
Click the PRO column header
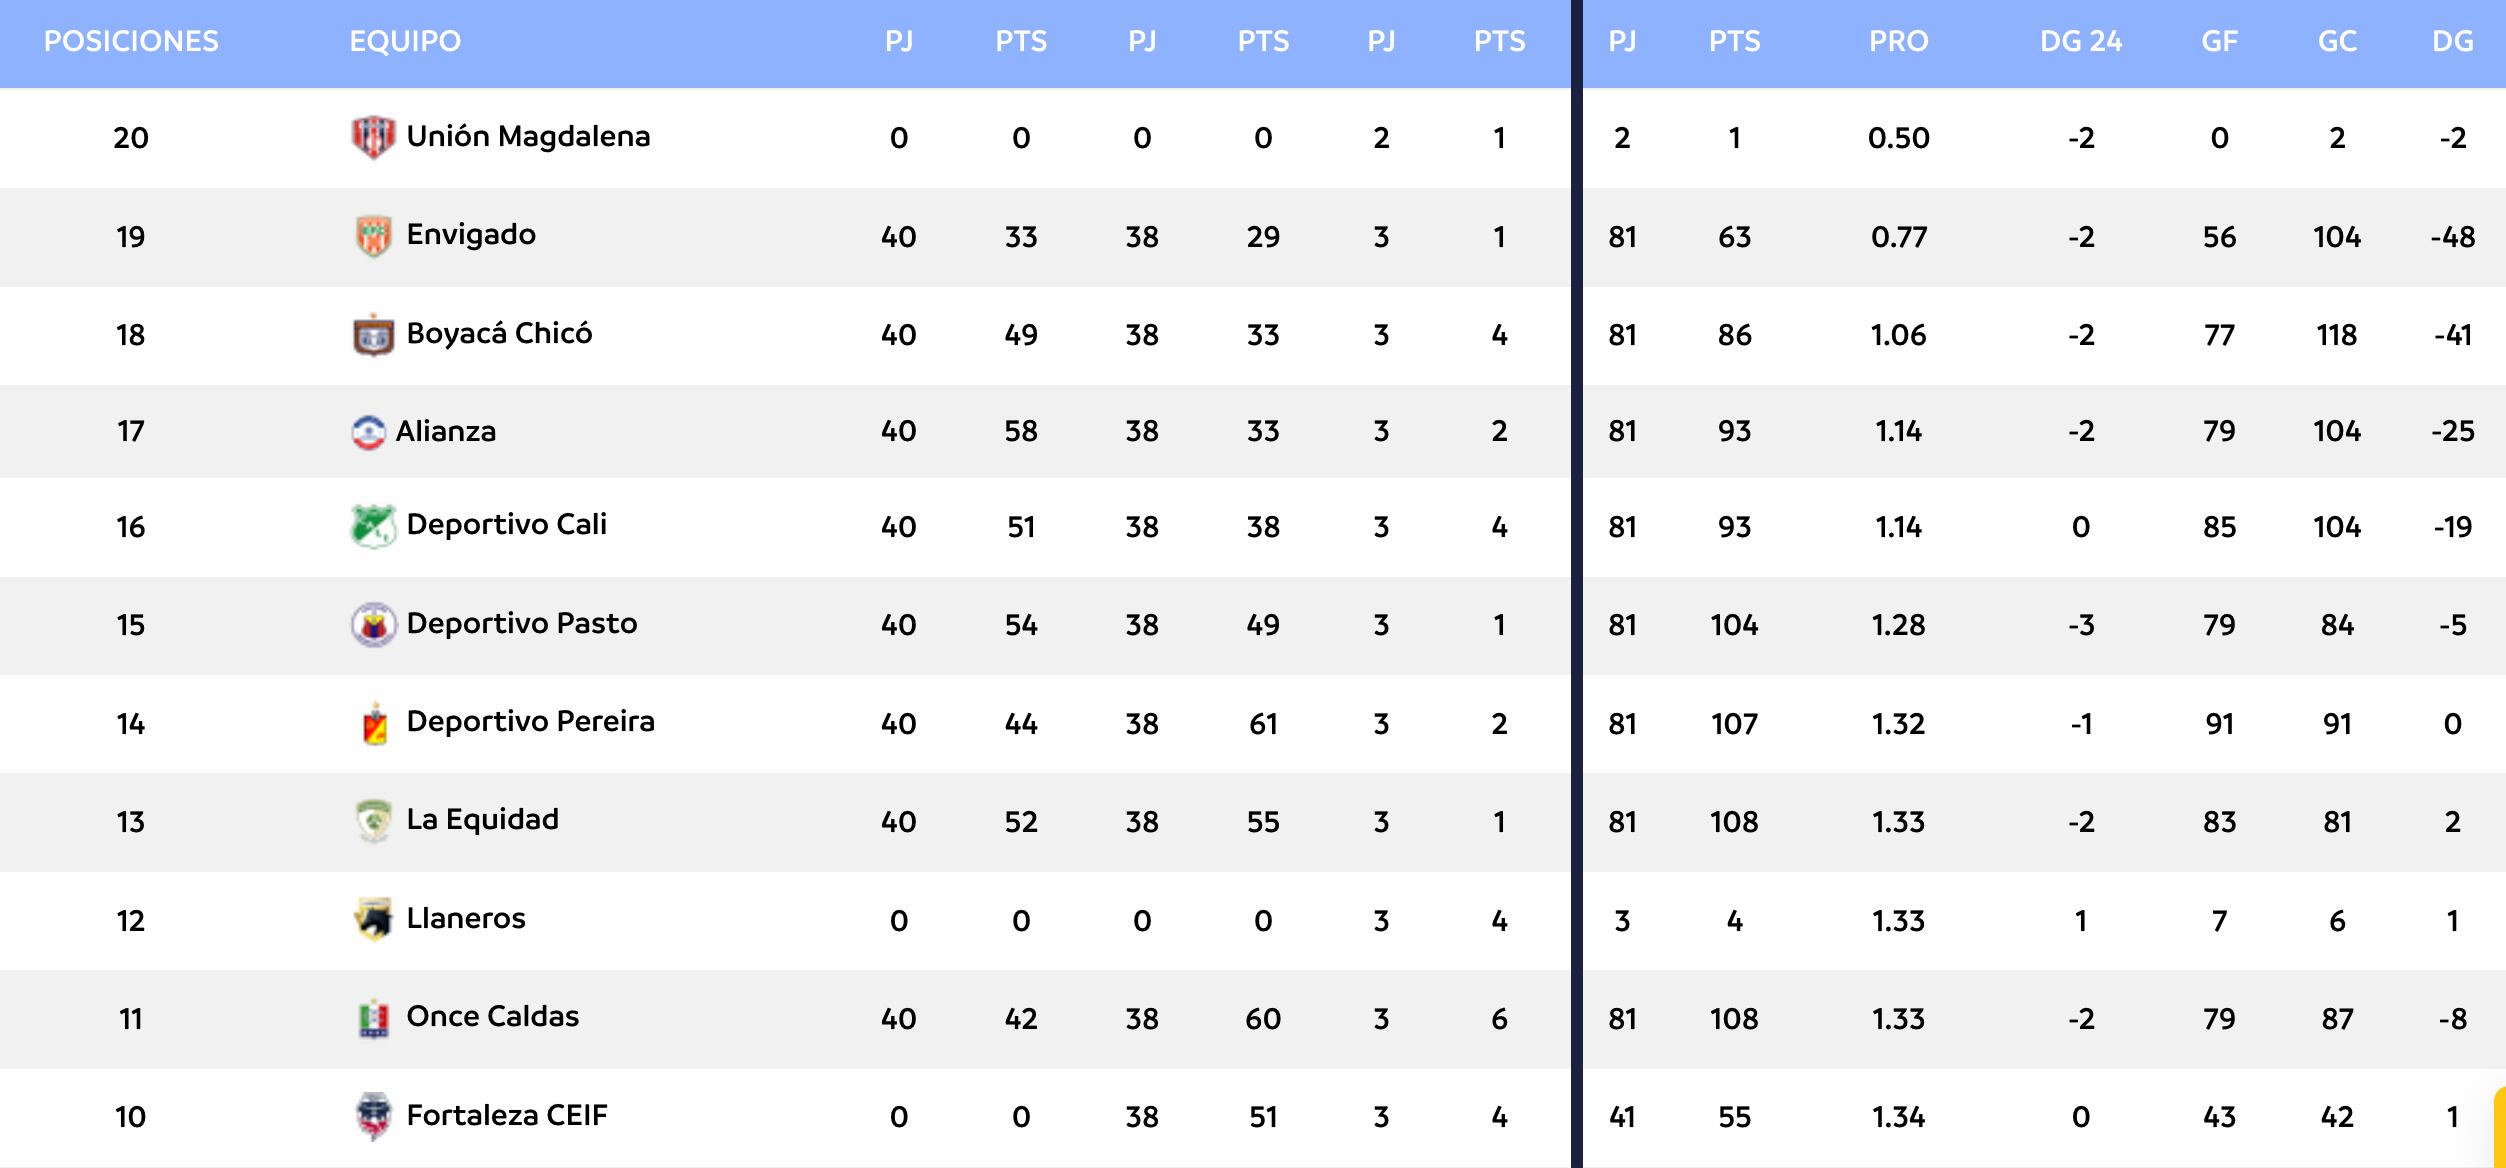coord(1898,41)
